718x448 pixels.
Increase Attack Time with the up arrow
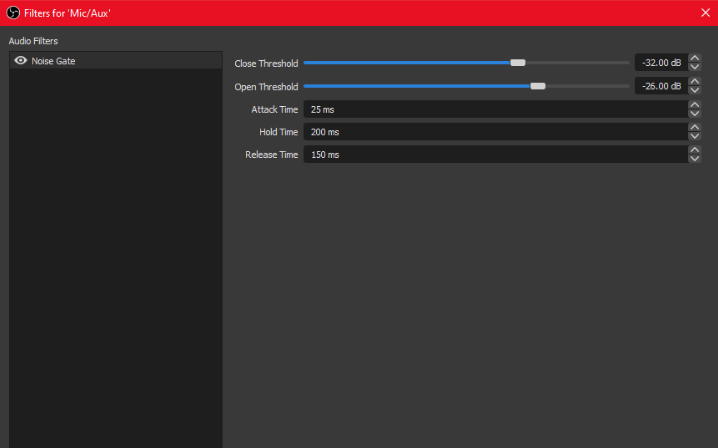click(694, 104)
